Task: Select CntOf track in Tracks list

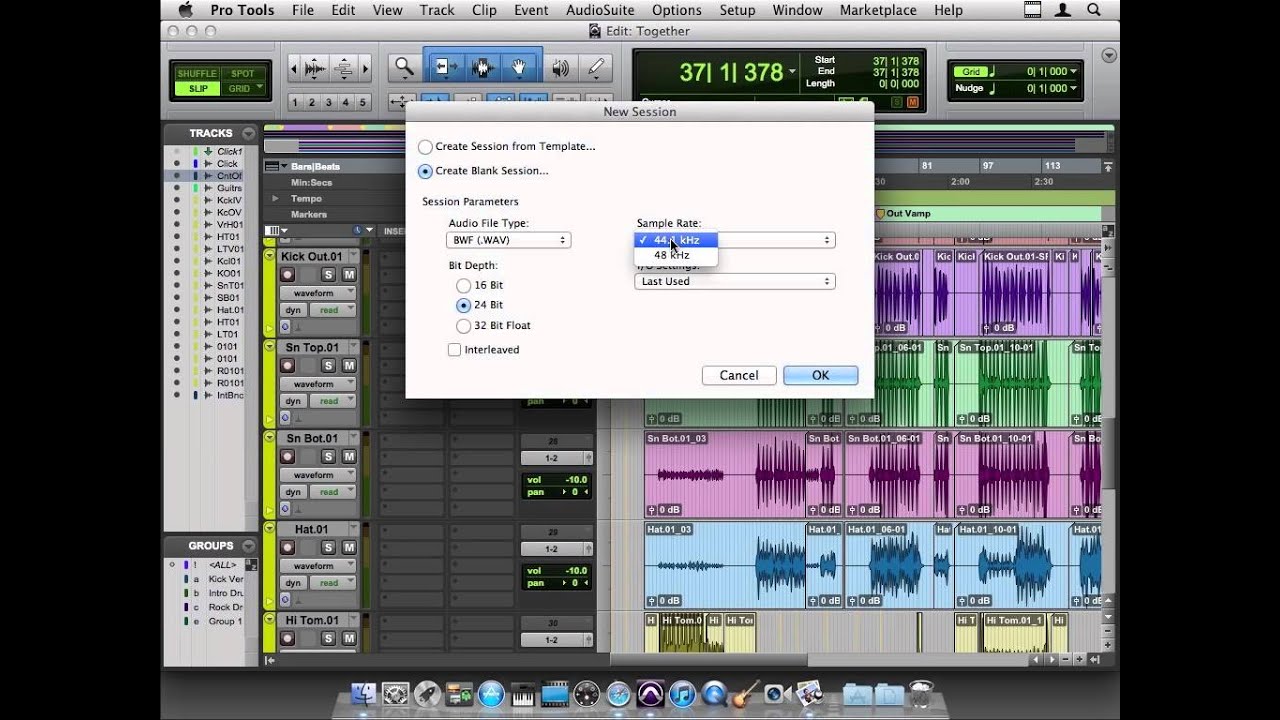Action: point(229,176)
